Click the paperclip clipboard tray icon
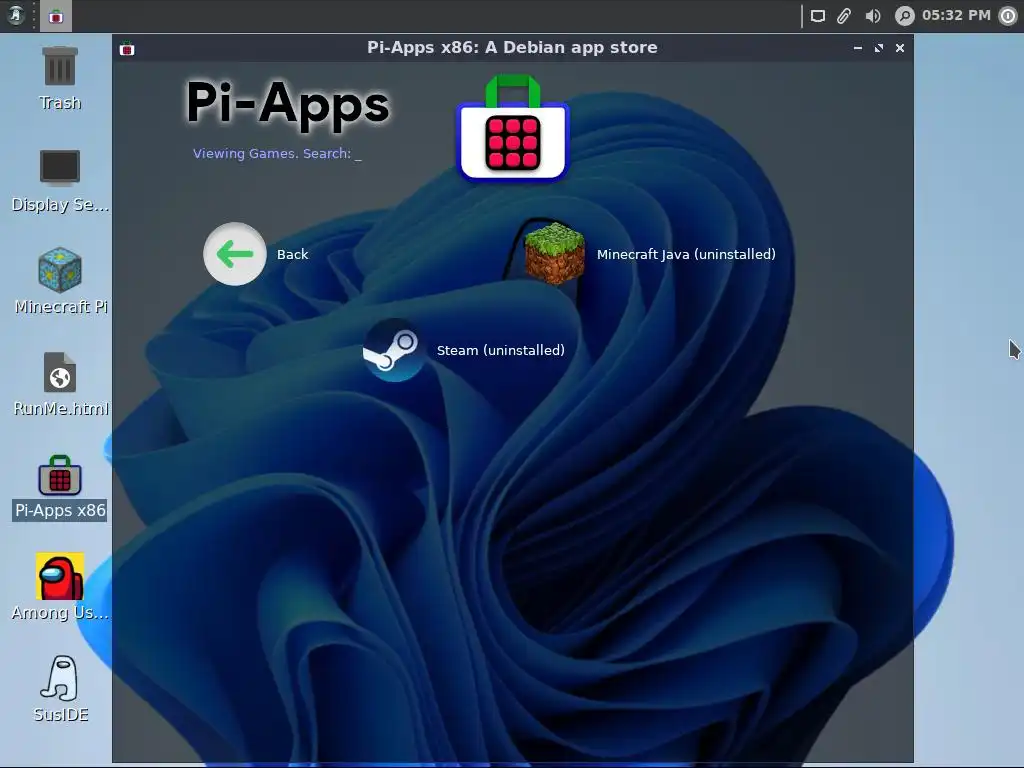The width and height of the screenshot is (1024, 768). click(x=844, y=16)
